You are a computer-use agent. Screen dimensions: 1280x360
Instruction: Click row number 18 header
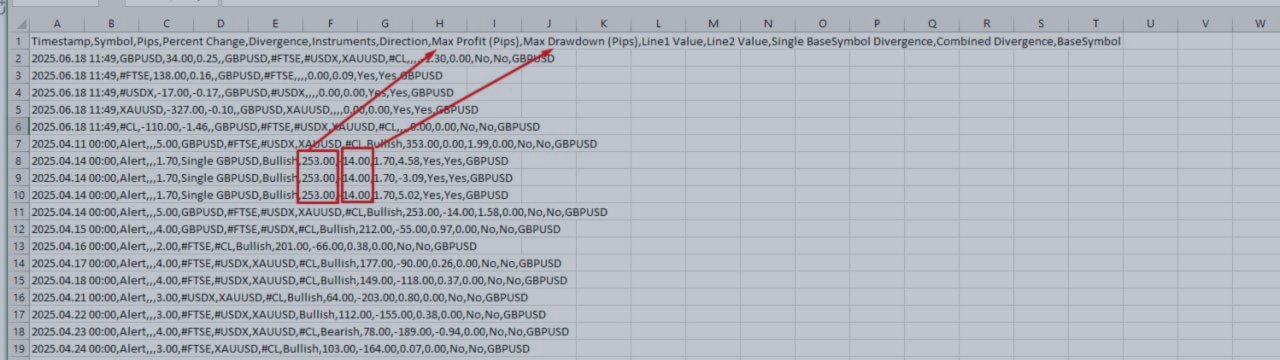point(17,331)
